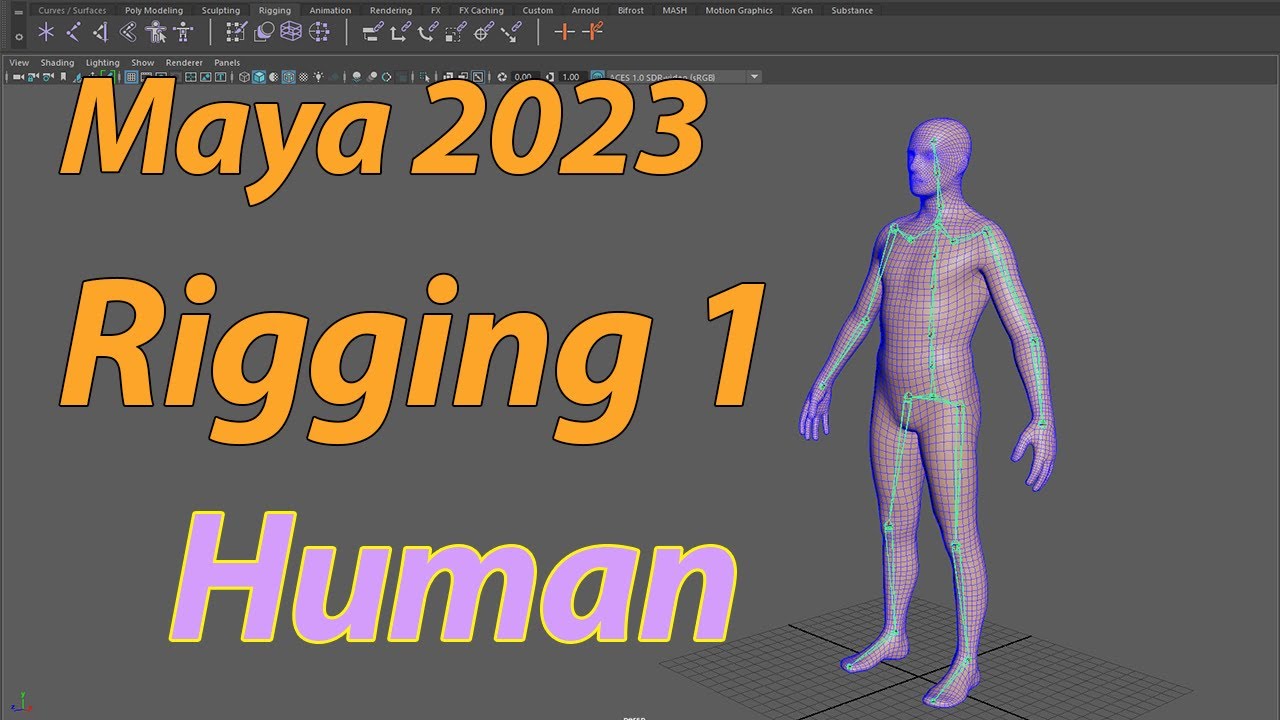The height and width of the screenshot is (720, 1280).
Task: Open the Renderer panel menu
Action: point(184,62)
